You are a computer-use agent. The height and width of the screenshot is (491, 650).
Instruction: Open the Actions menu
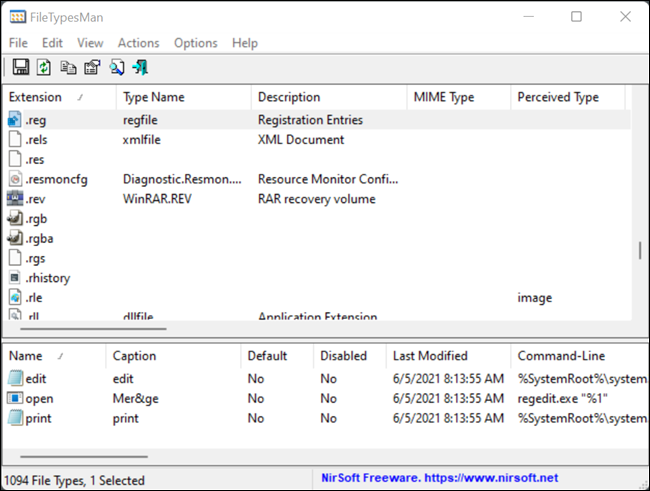click(138, 43)
